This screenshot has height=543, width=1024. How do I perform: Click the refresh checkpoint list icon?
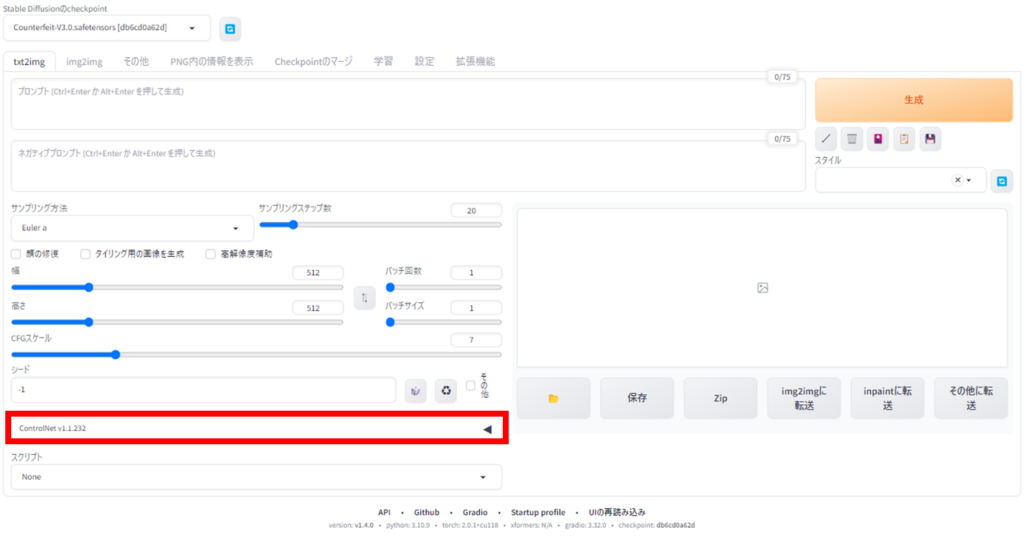[x=231, y=29]
